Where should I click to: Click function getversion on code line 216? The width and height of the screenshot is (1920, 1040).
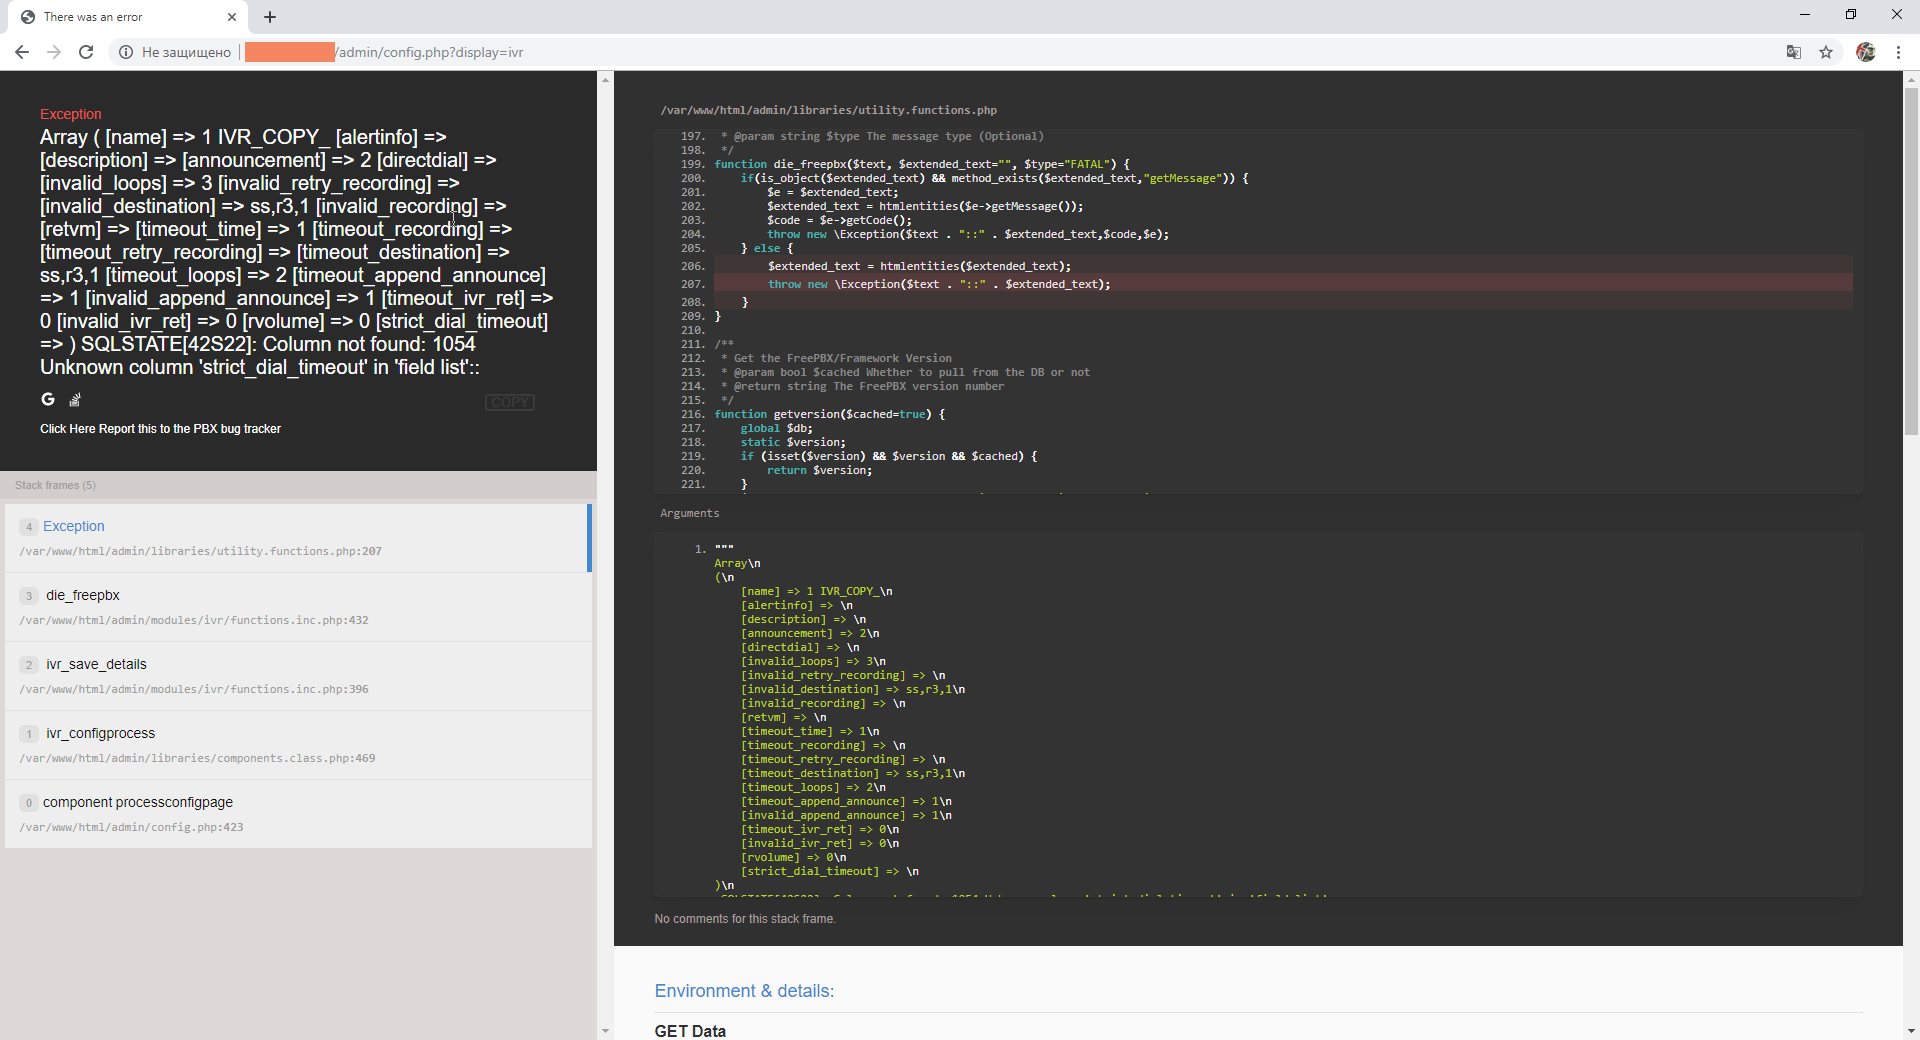coord(829,414)
